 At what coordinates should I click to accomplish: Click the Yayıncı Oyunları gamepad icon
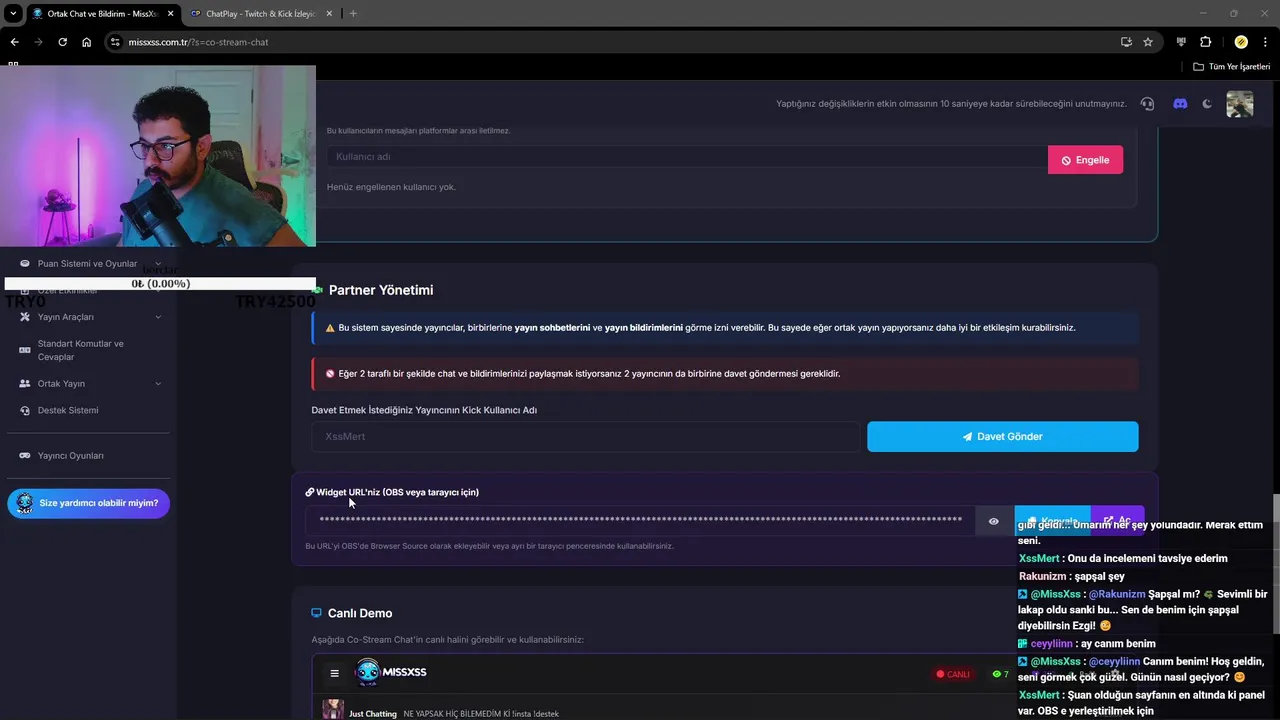coord(26,455)
